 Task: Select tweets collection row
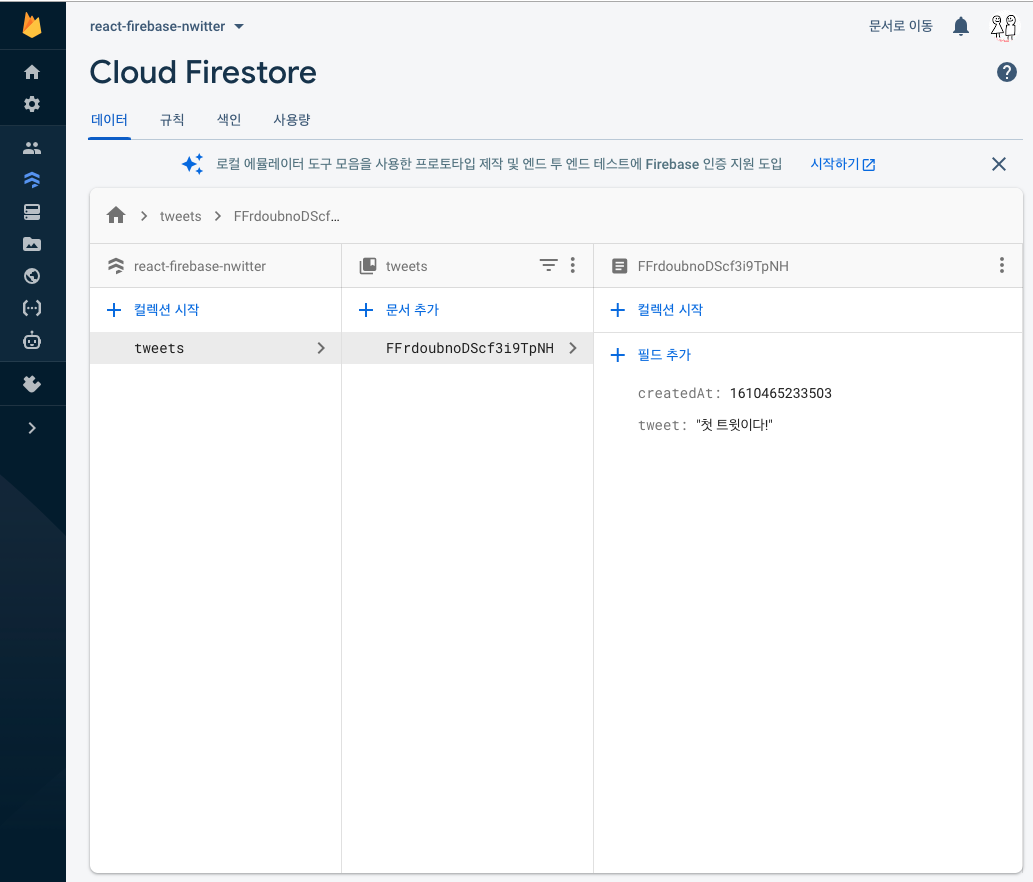pos(215,348)
